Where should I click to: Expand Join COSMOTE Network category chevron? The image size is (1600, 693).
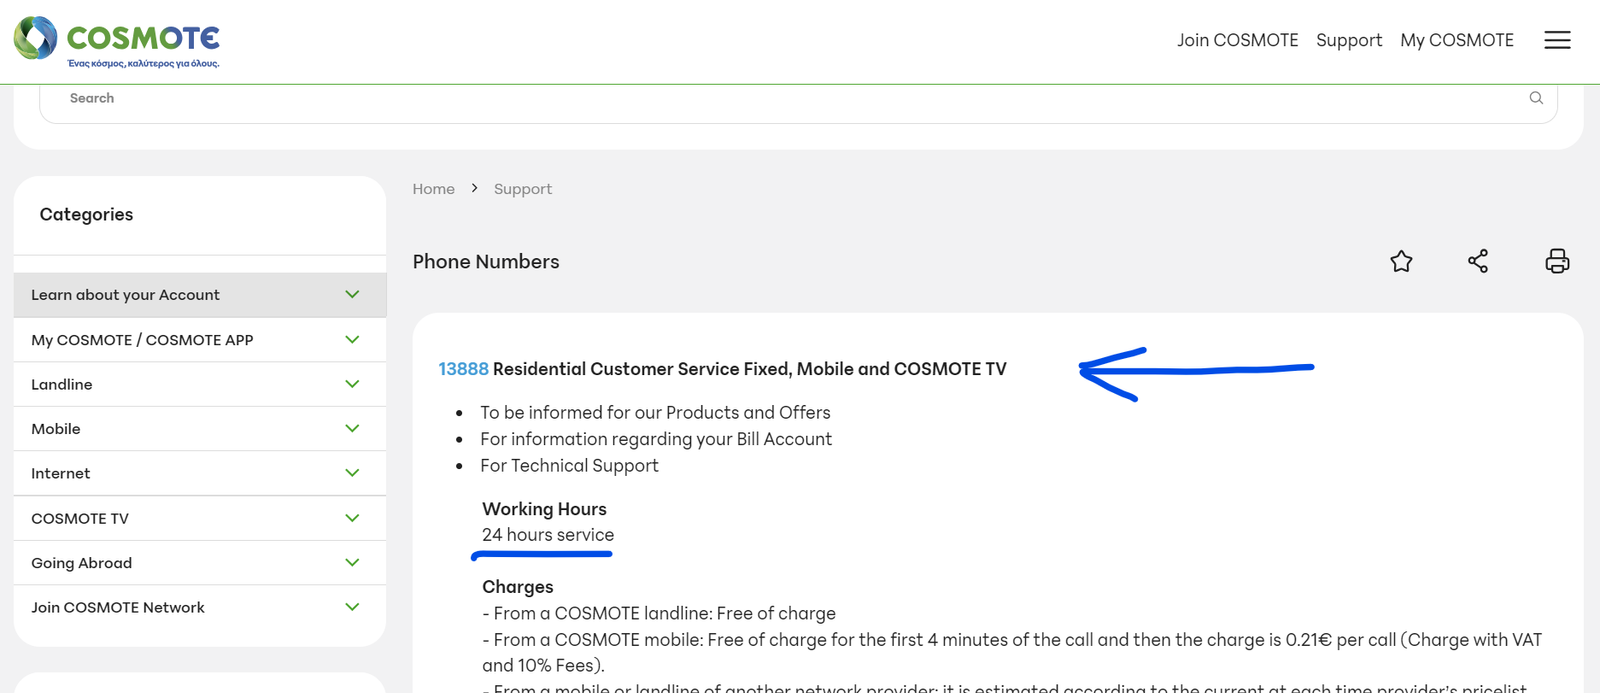352,606
